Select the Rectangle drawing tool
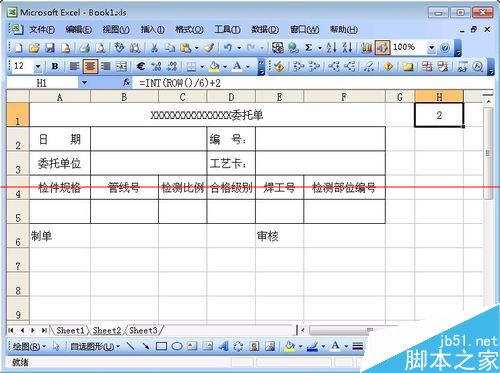 [x=161, y=346]
